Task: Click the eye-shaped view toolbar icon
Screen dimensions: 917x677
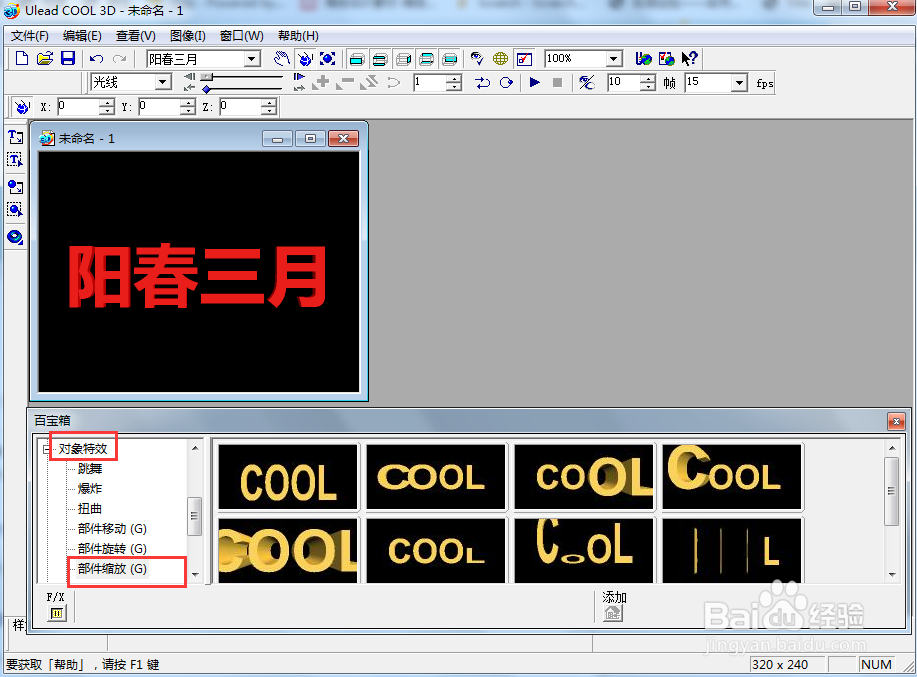Action: 477,58
